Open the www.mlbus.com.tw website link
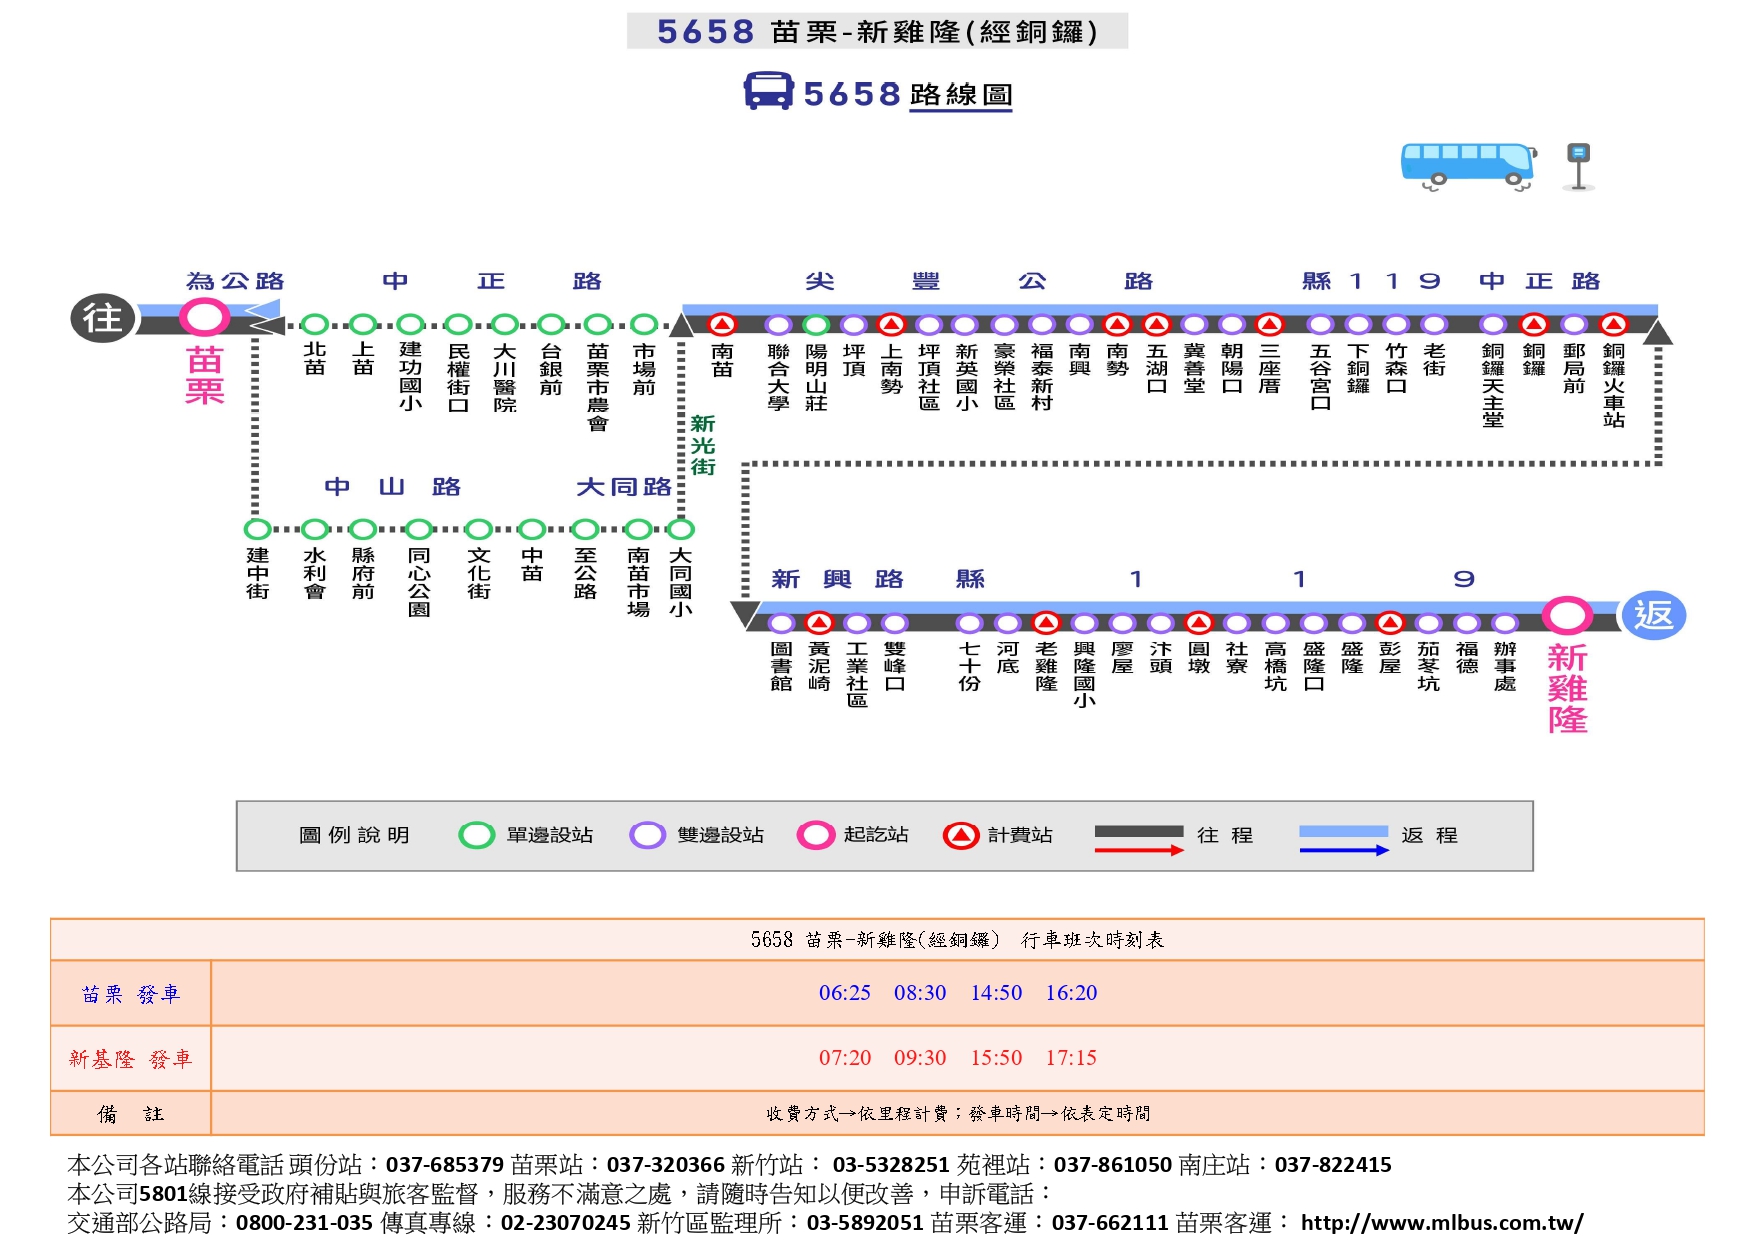 coord(1441,1222)
